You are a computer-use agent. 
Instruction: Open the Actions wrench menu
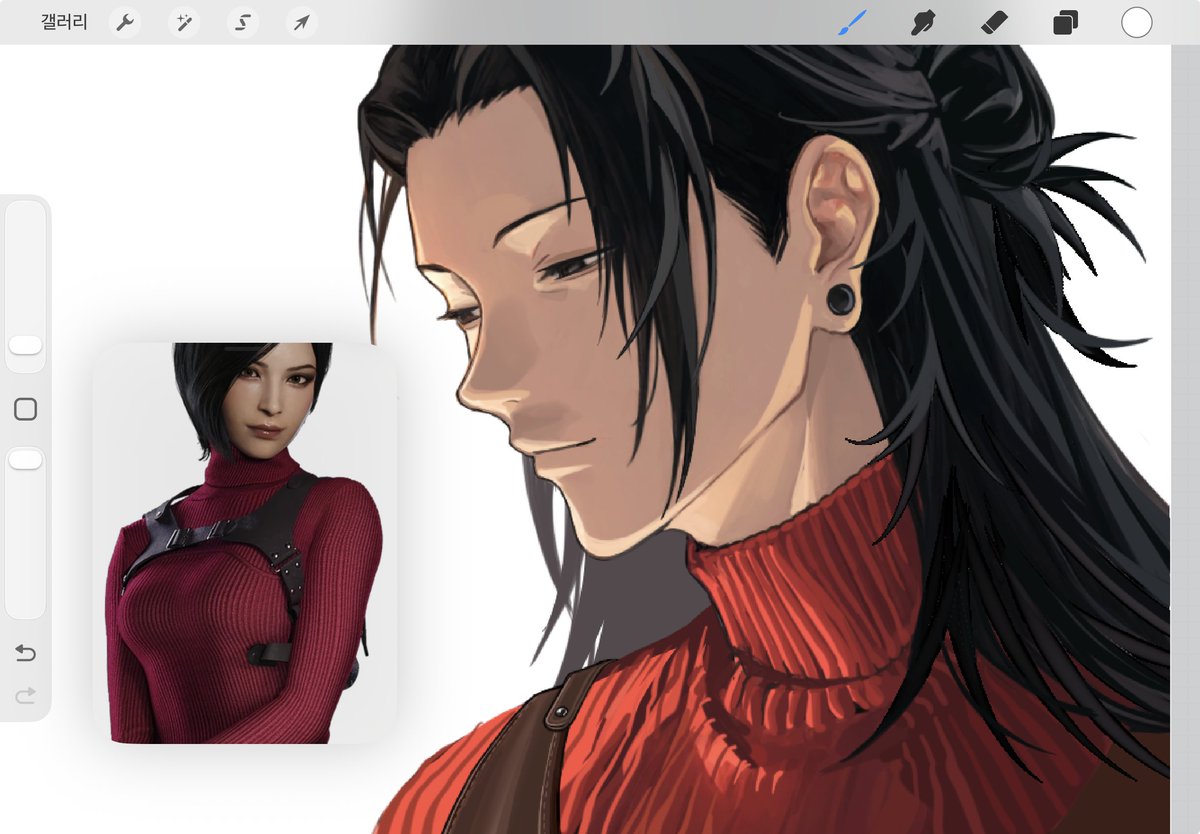(125, 22)
